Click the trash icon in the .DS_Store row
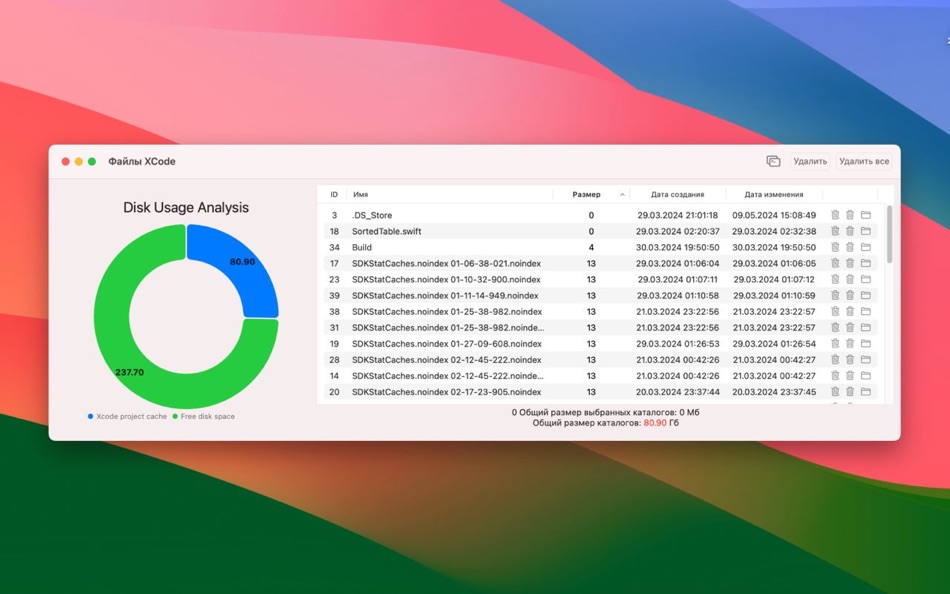 pos(850,215)
